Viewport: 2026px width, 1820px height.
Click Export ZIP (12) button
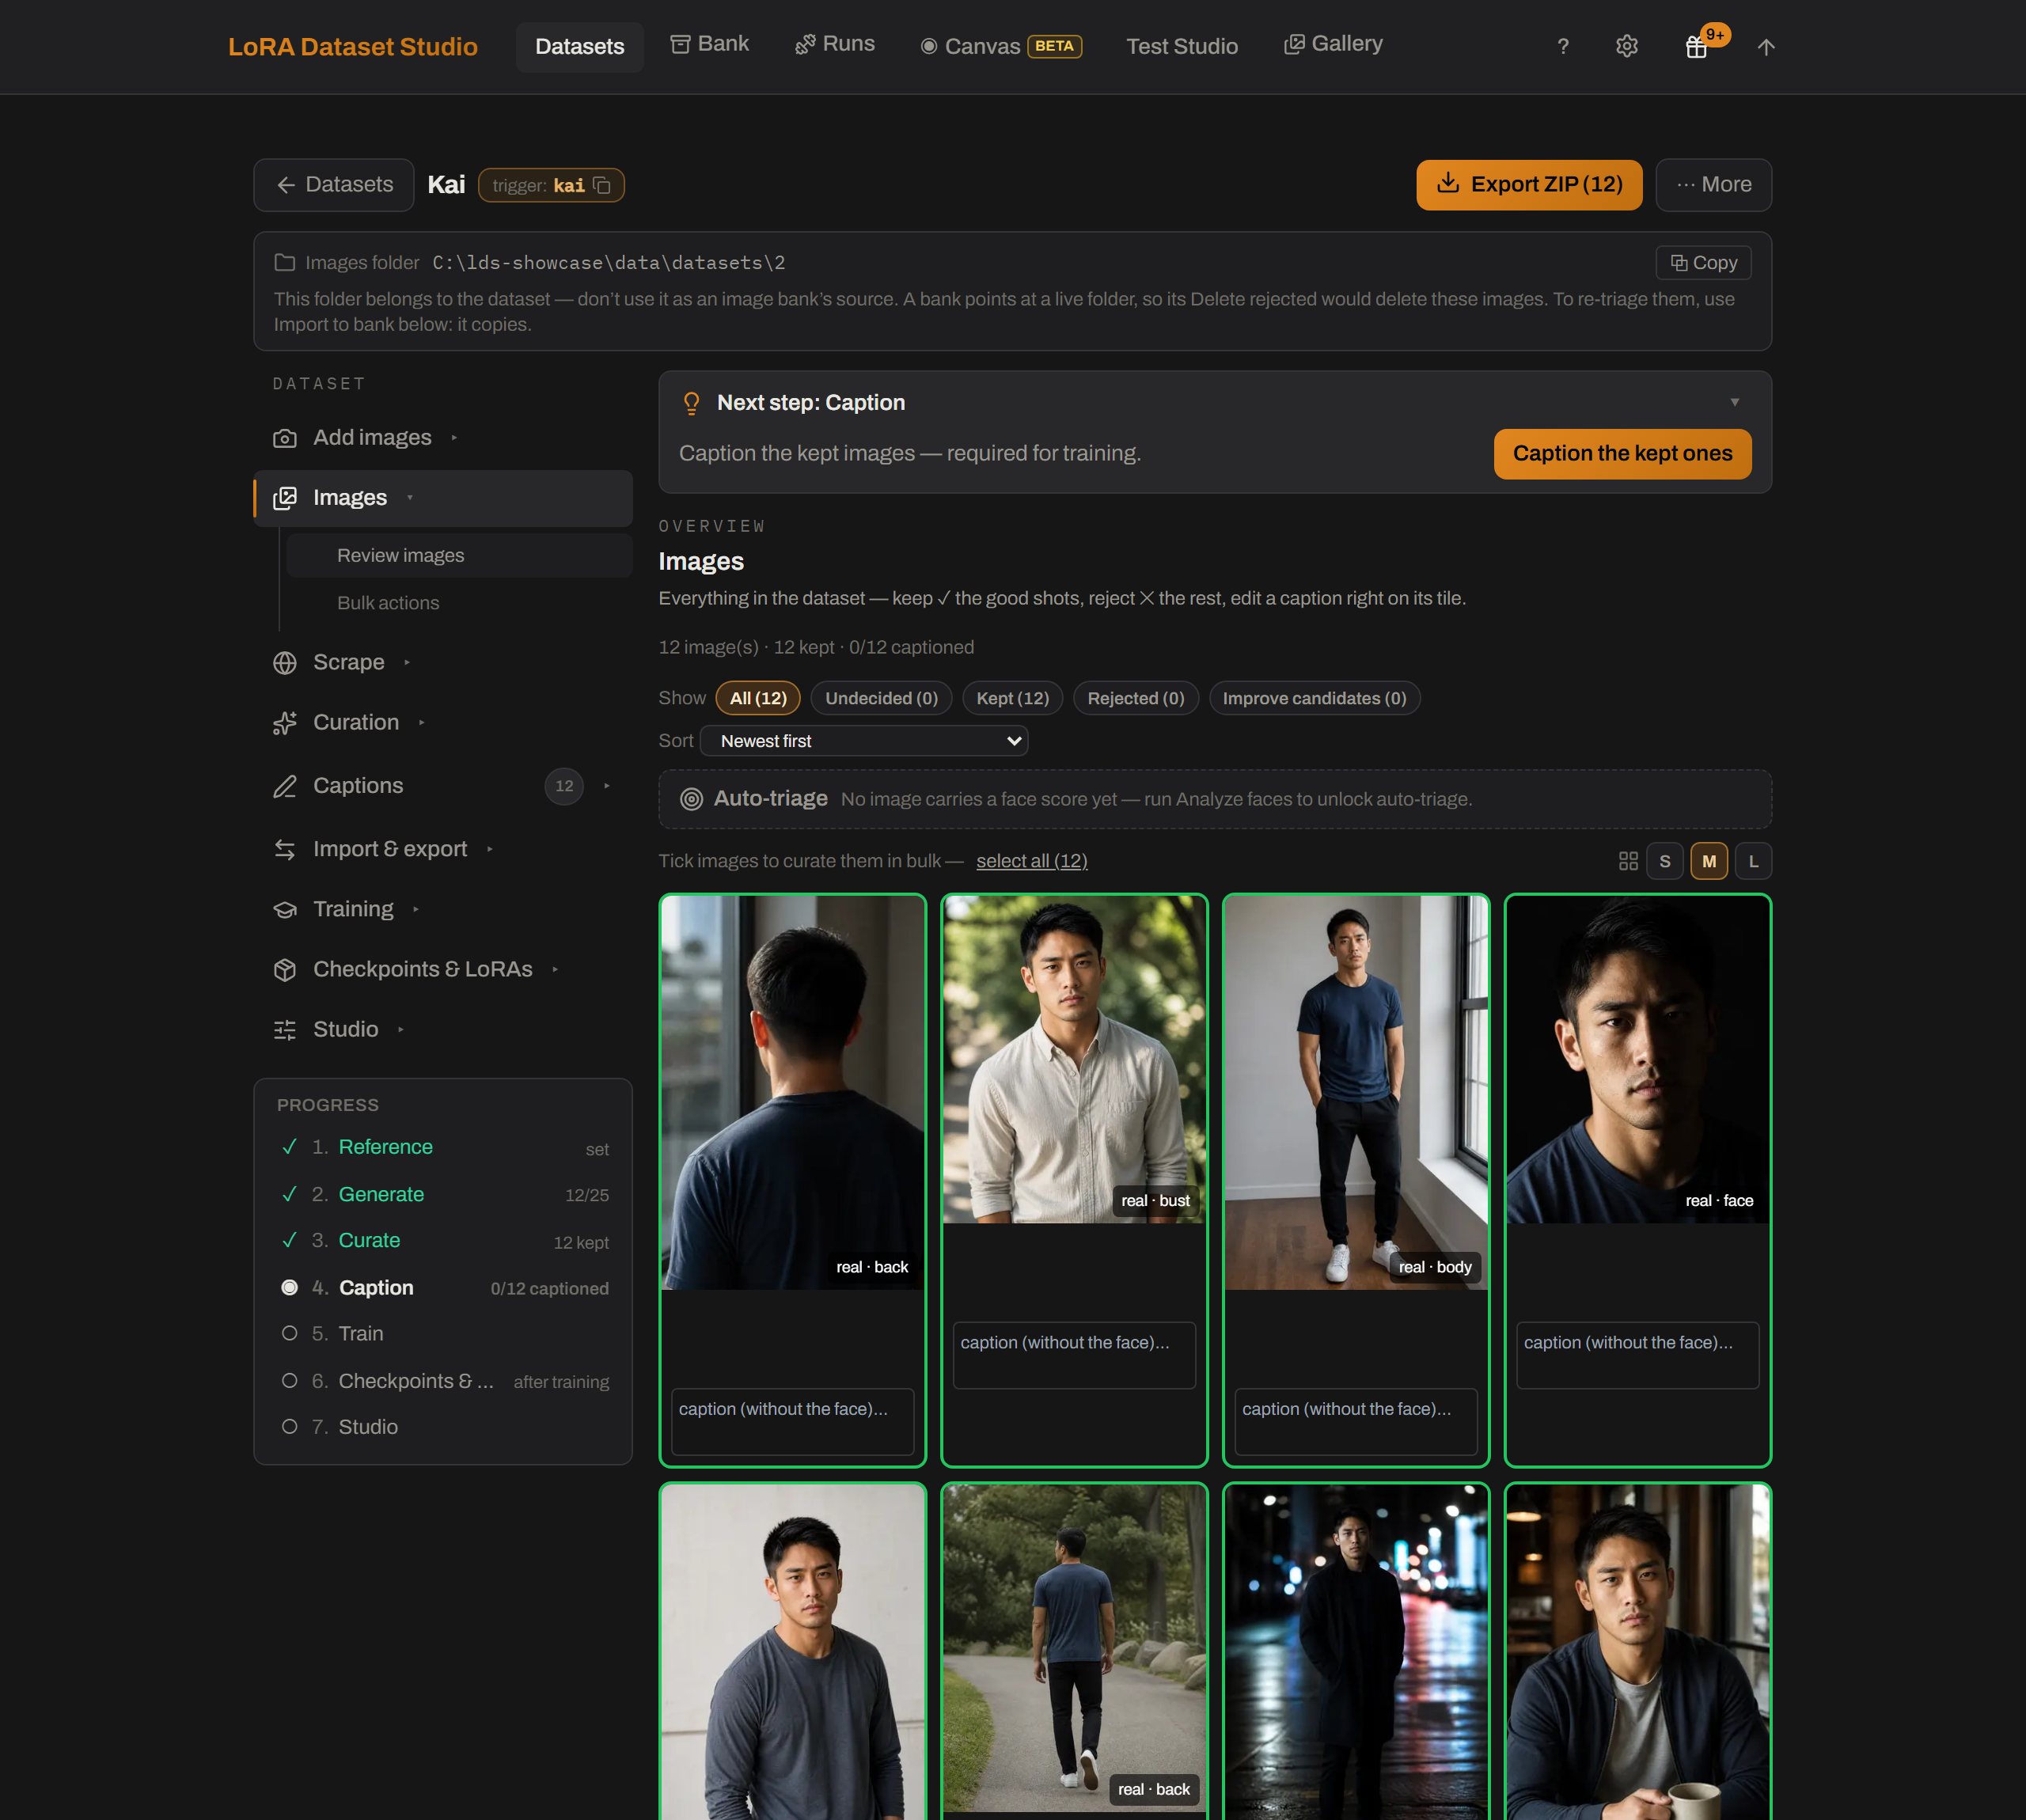tap(1528, 184)
